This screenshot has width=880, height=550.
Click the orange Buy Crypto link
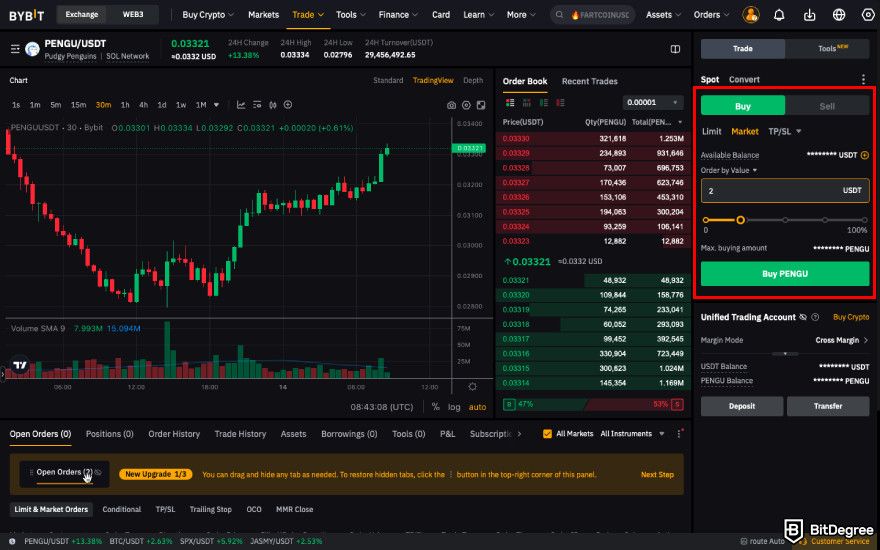click(x=851, y=317)
